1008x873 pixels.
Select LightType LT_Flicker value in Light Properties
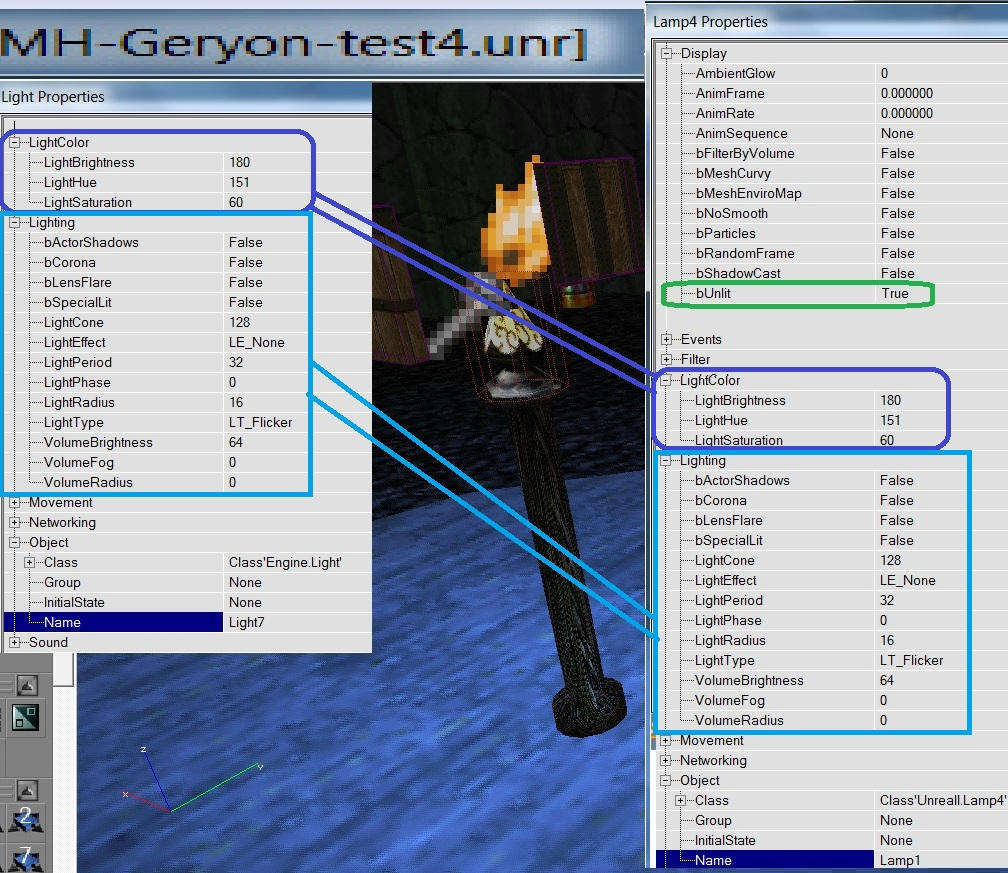tap(260, 422)
